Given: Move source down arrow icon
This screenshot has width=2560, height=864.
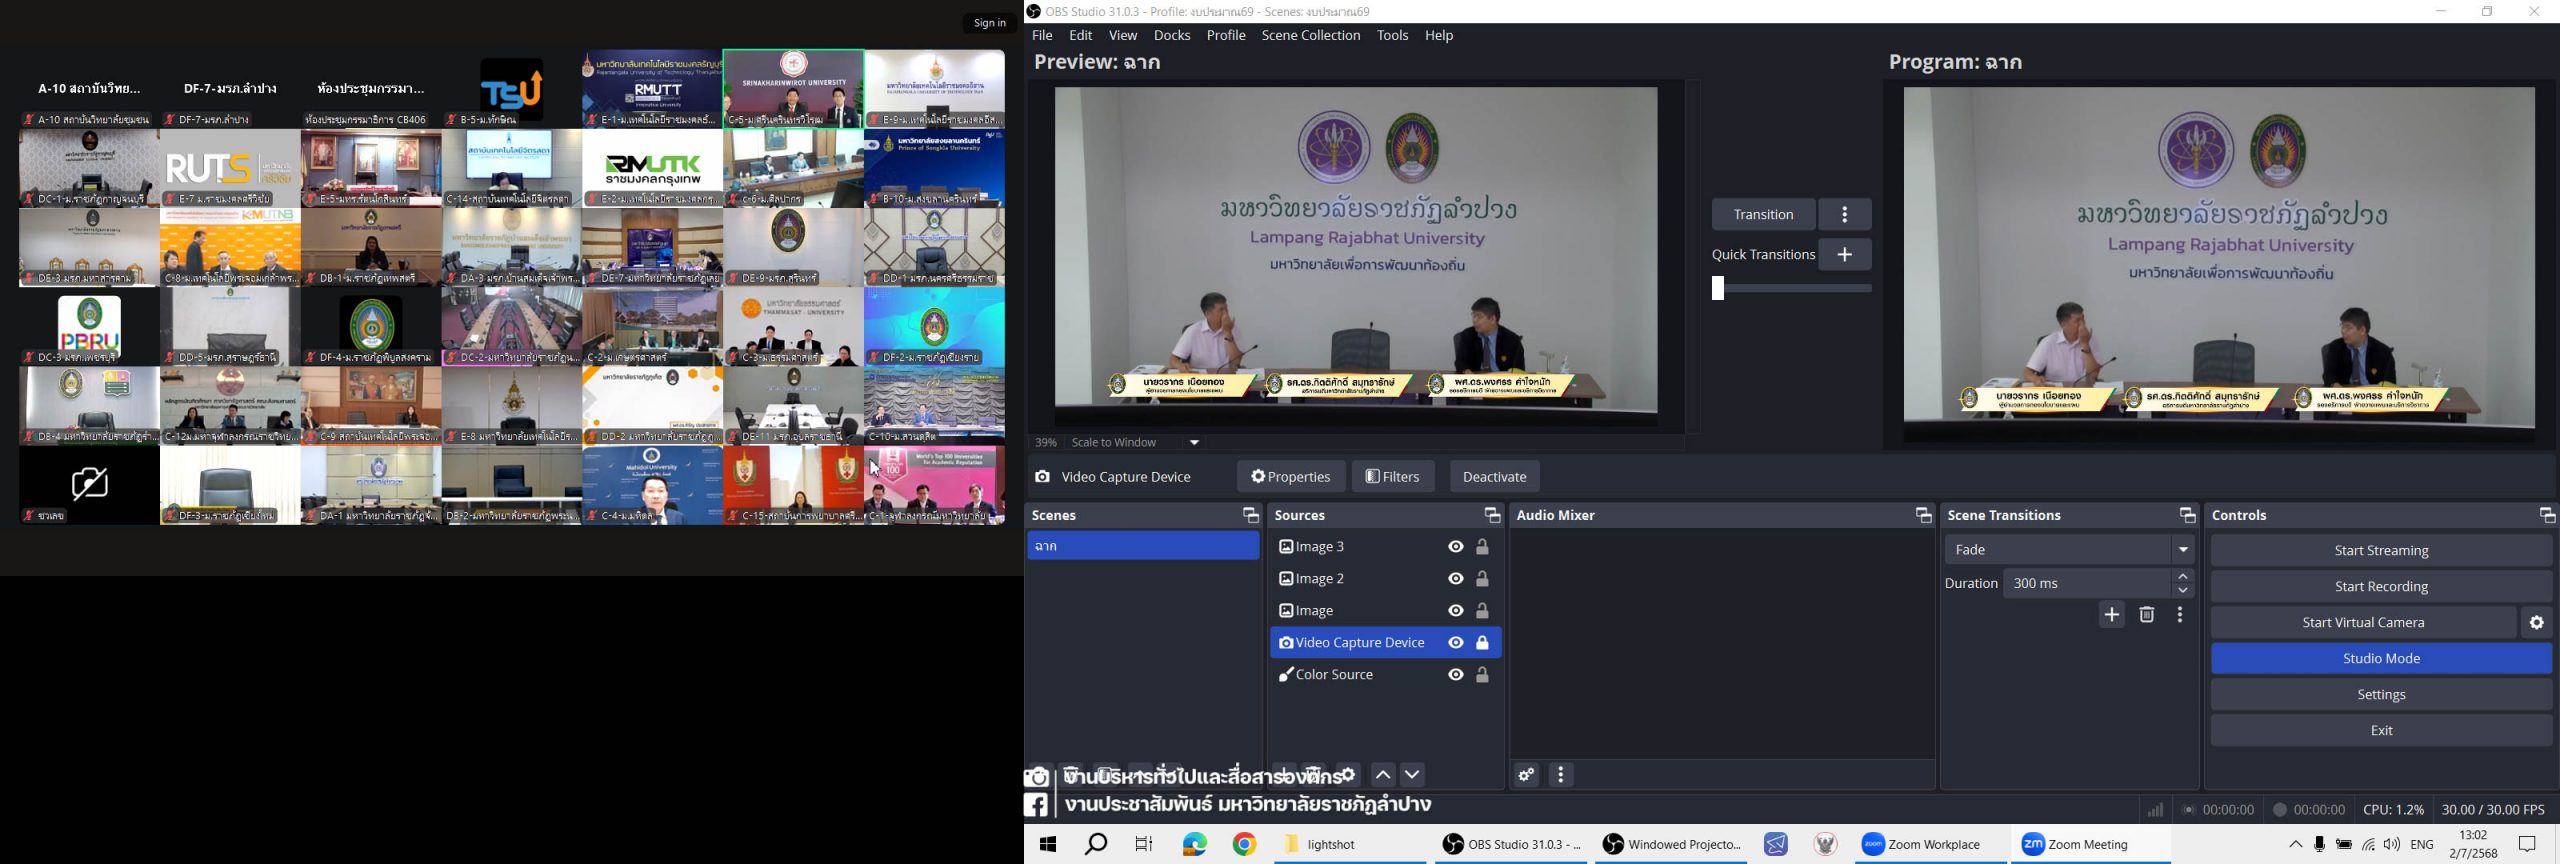Looking at the screenshot, I should [1413, 775].
